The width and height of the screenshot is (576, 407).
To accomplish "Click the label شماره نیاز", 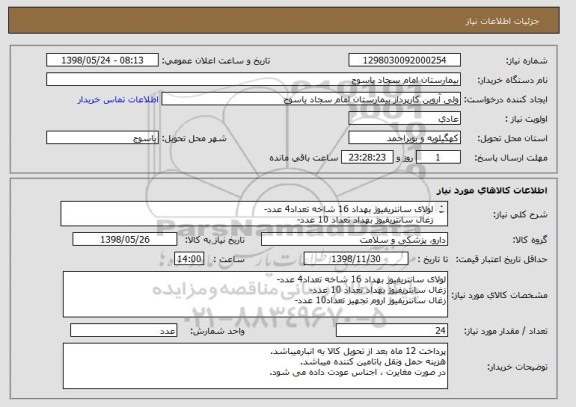I will (527, 61).
